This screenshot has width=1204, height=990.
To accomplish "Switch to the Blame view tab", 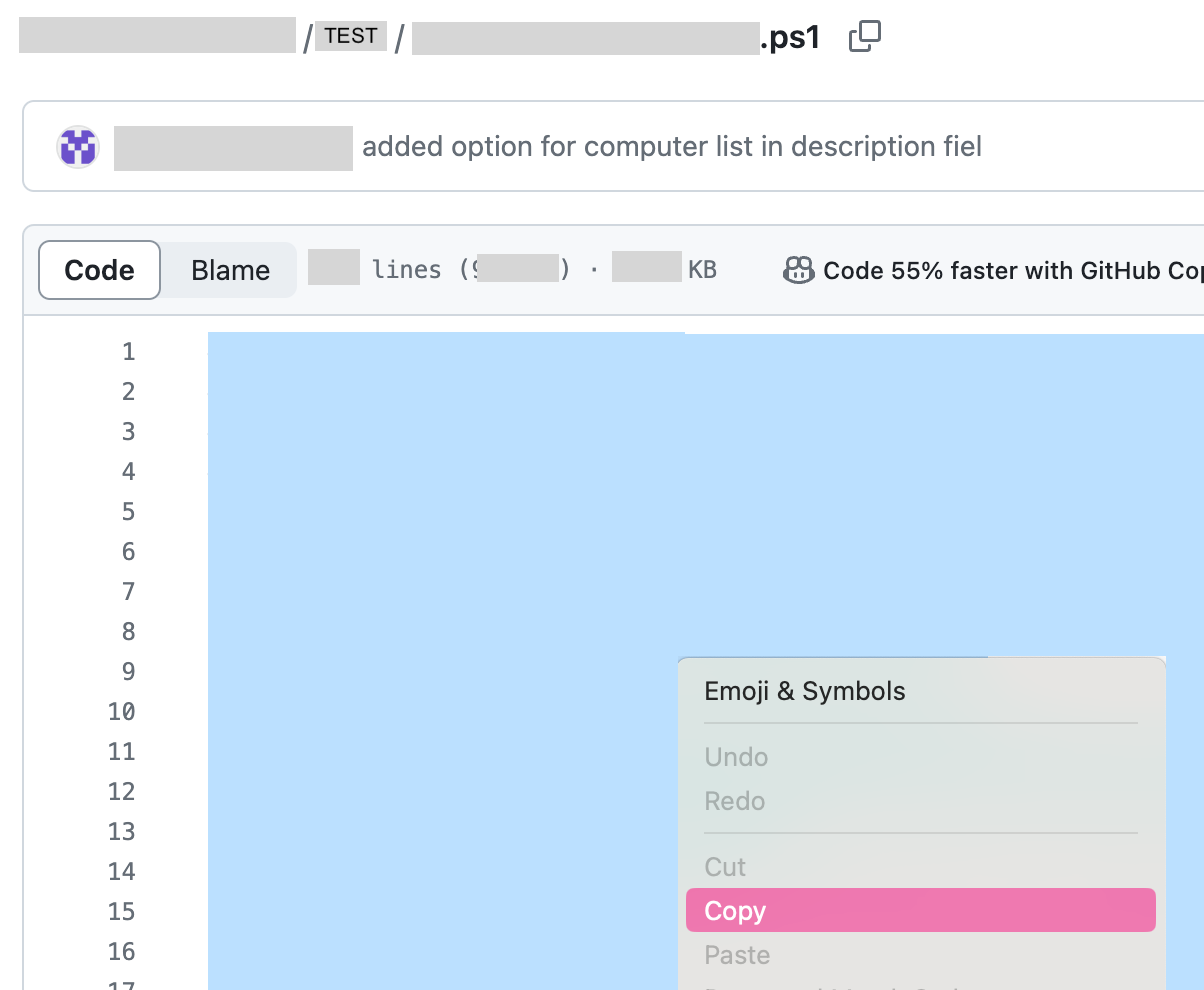I will click(x=230, y=270).
